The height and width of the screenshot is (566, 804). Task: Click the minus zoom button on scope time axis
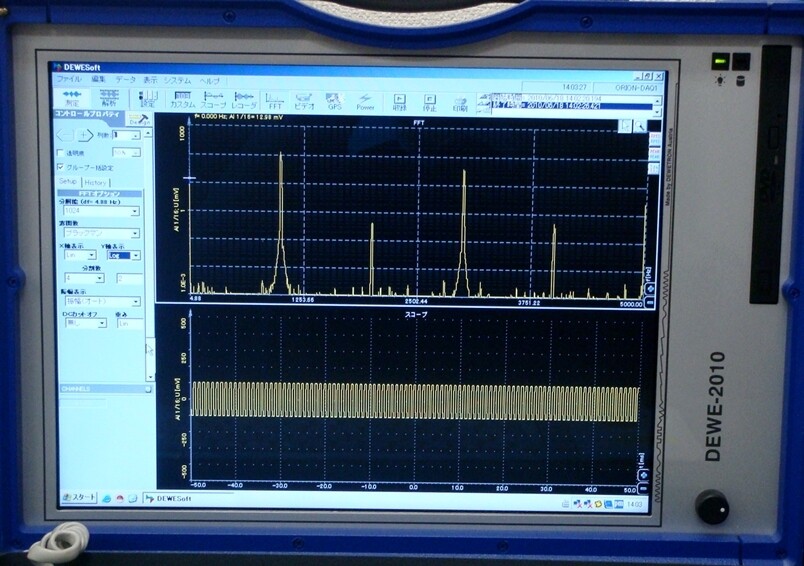coord(643,489)
